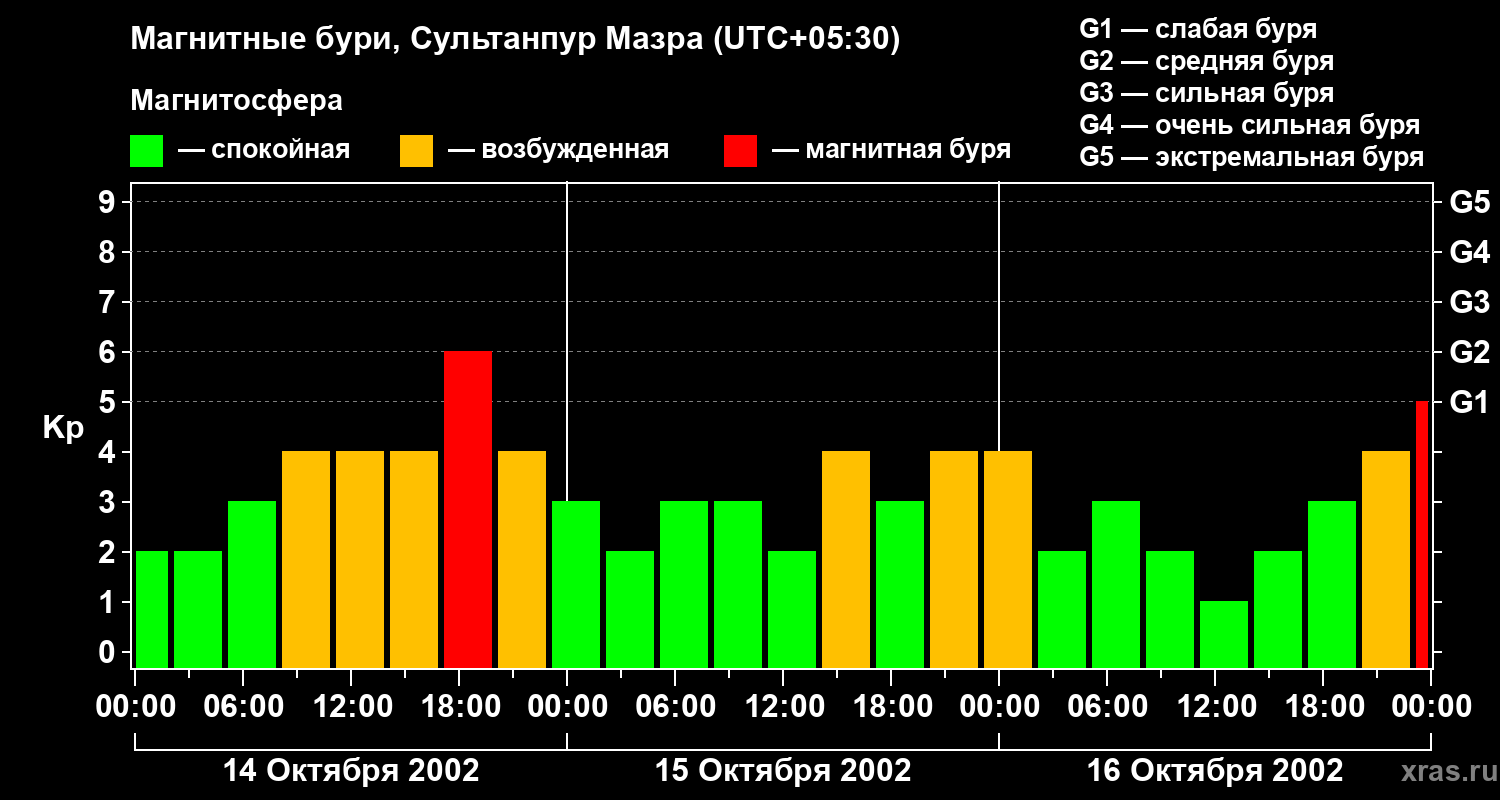
Task: Select the G3 tick label on right axis
Action: pyautogui.click(x=1469, y=302)
